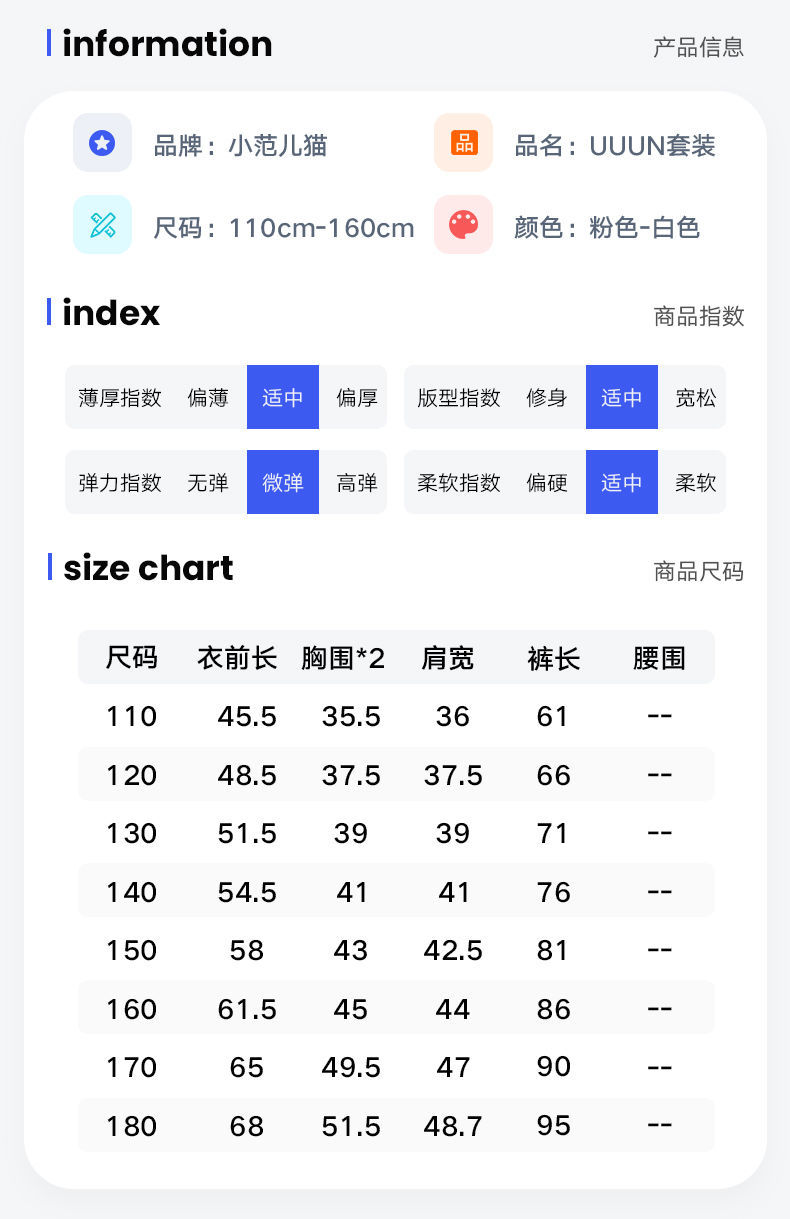Click the 商品尺码 label
Image resolution: width=790 pixels, height=1219 pixels.
click(x=699, y=571)
